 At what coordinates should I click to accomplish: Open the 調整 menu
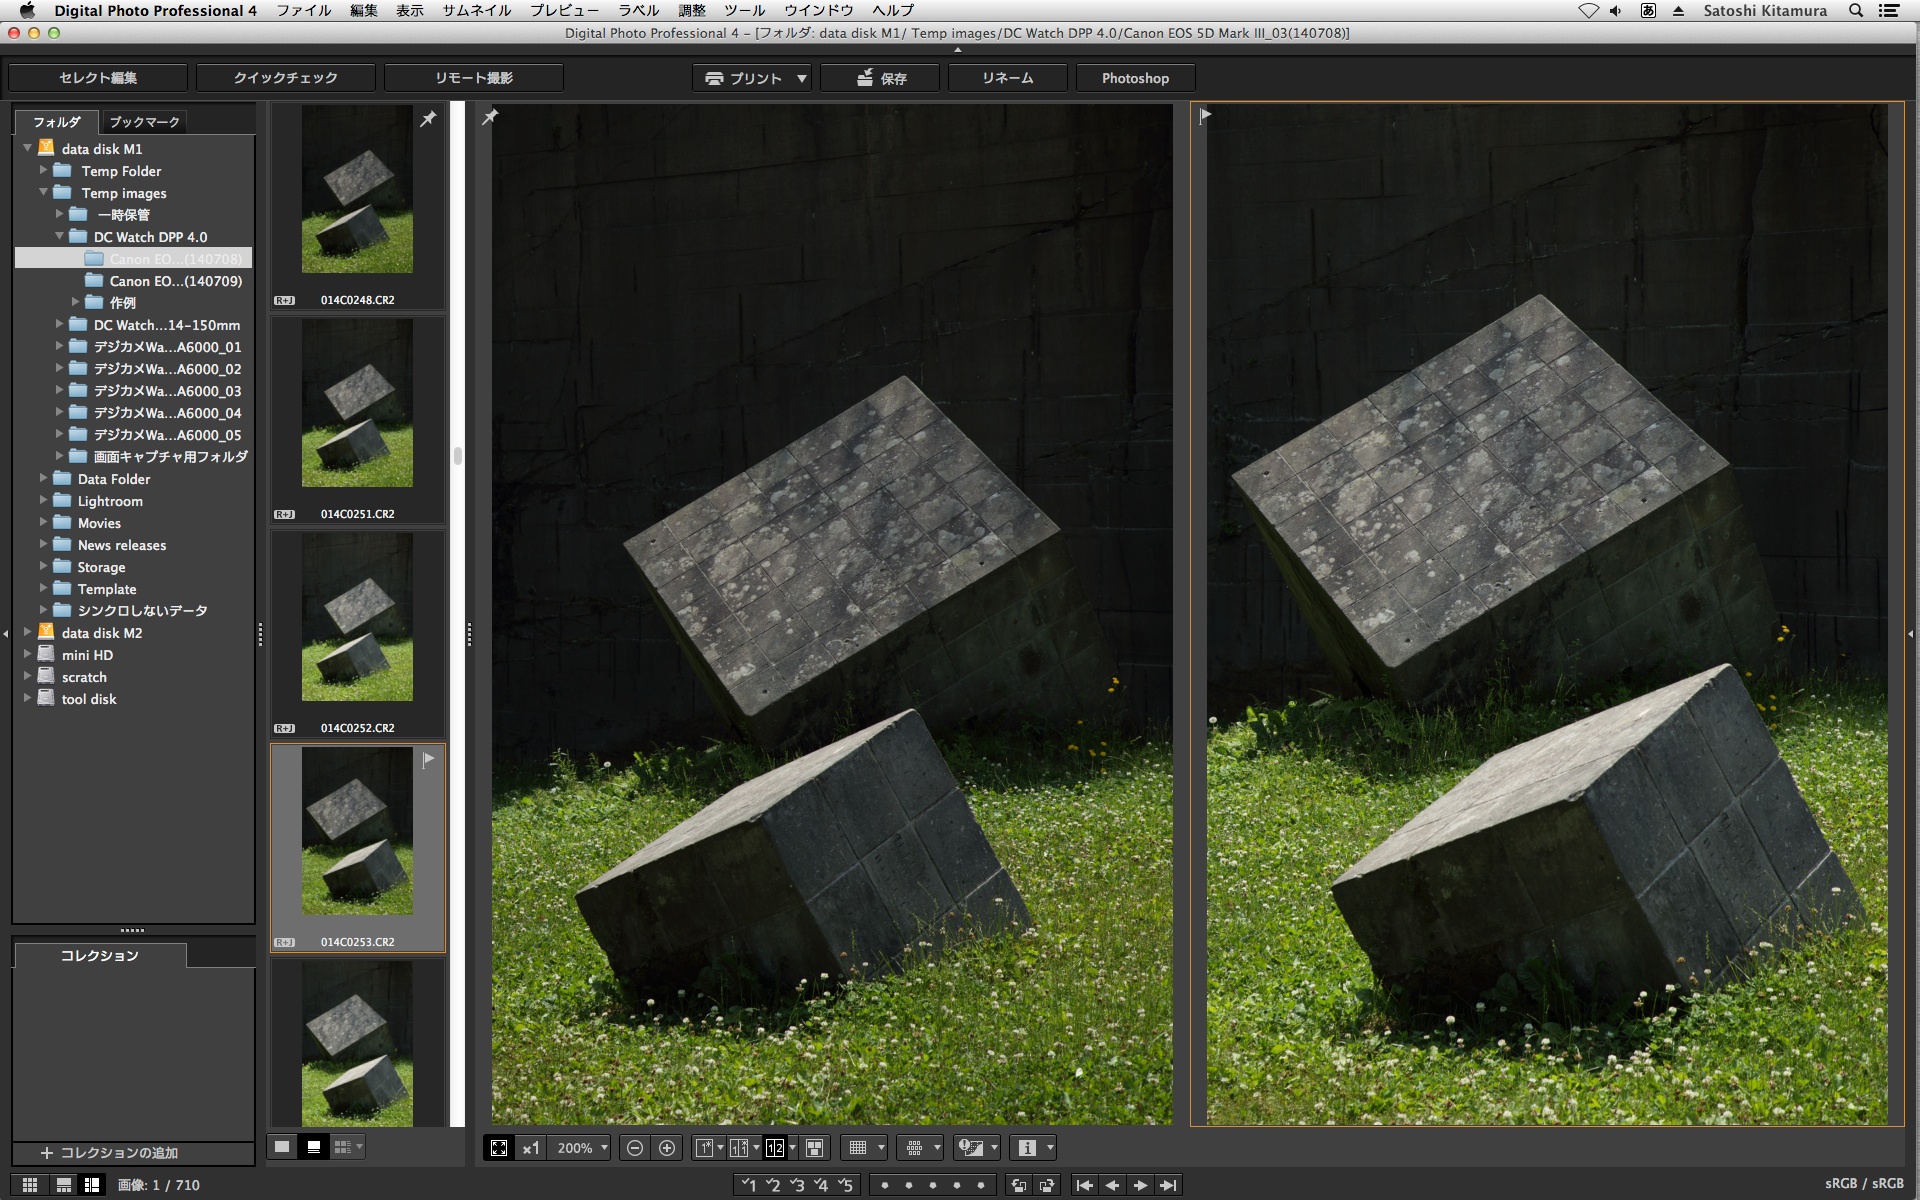coord(692,10)
